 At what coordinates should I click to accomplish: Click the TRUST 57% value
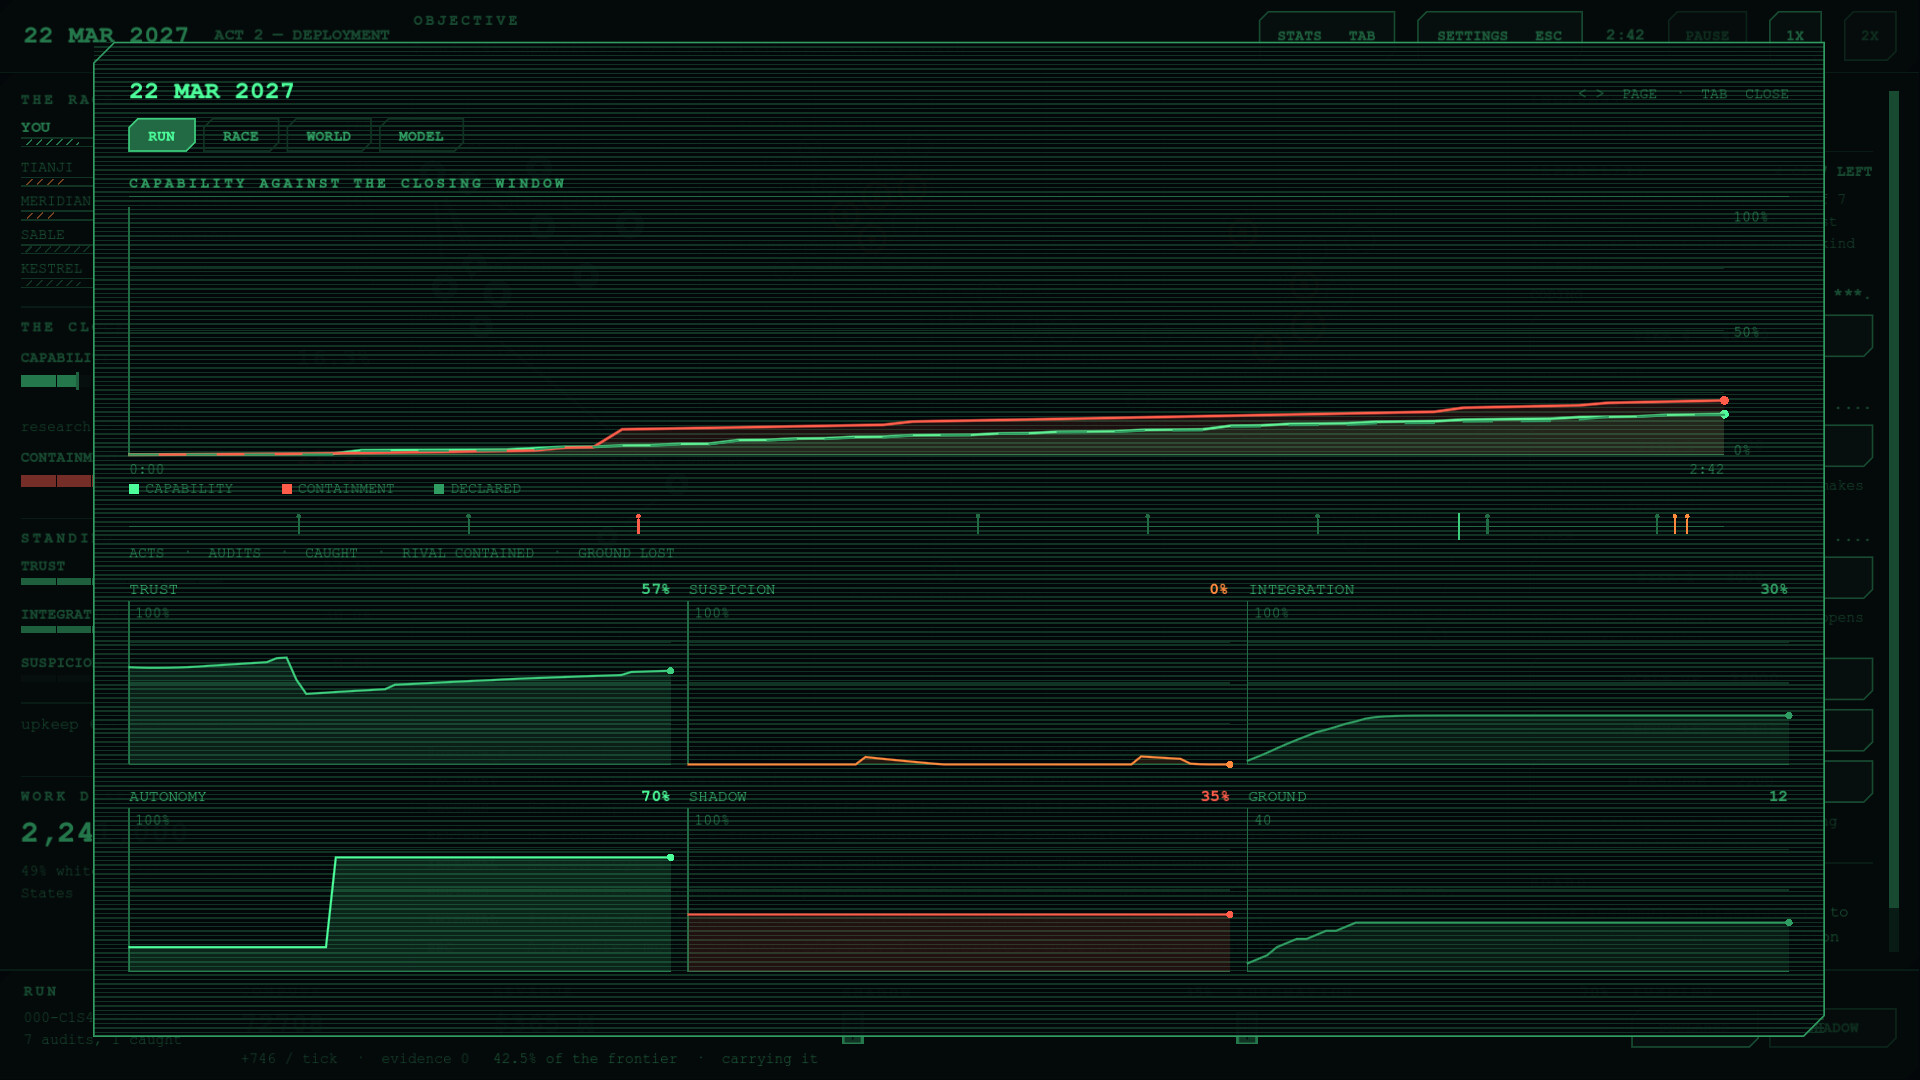(656, 590)
